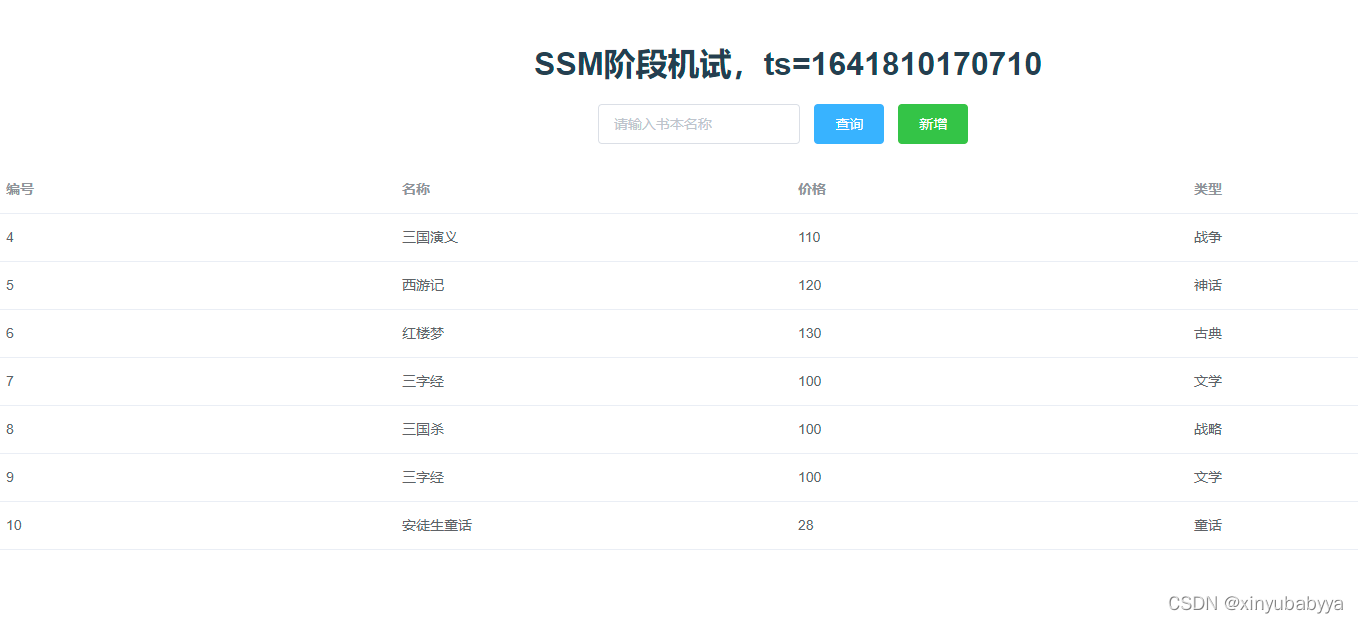
Task: Click price 100 in row 7
Action: [x=809, y=381]
